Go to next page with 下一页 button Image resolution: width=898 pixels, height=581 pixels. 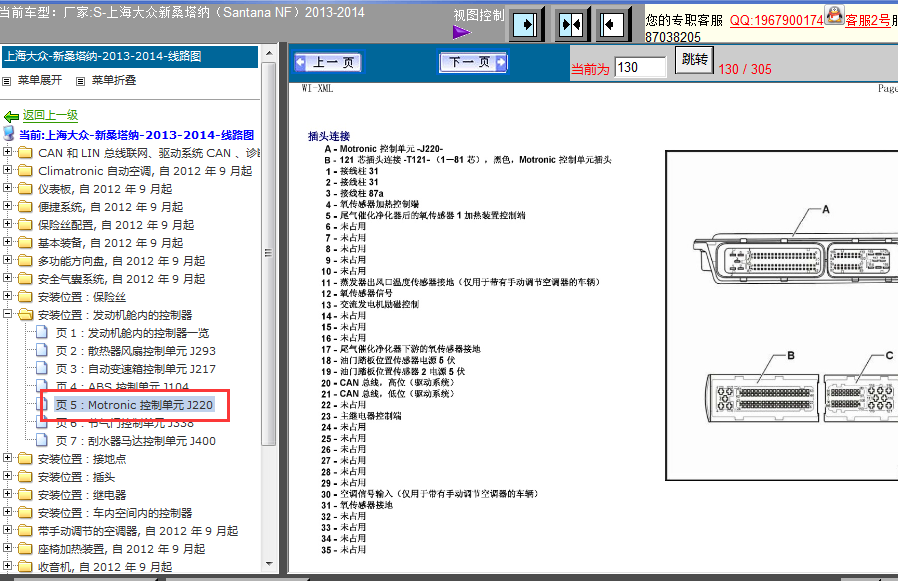click(473, 62)
